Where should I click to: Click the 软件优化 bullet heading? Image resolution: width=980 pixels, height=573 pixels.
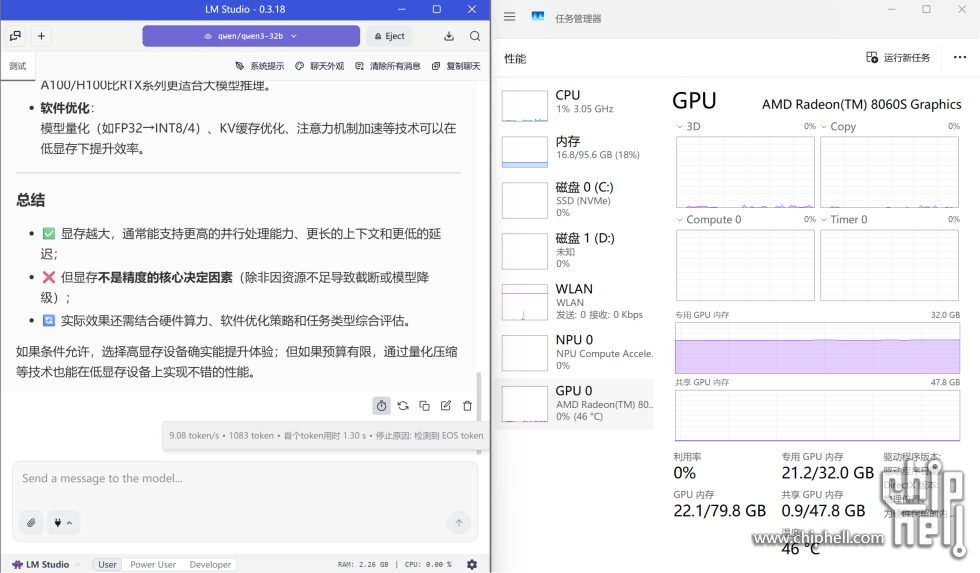click(x=65, y=108)
